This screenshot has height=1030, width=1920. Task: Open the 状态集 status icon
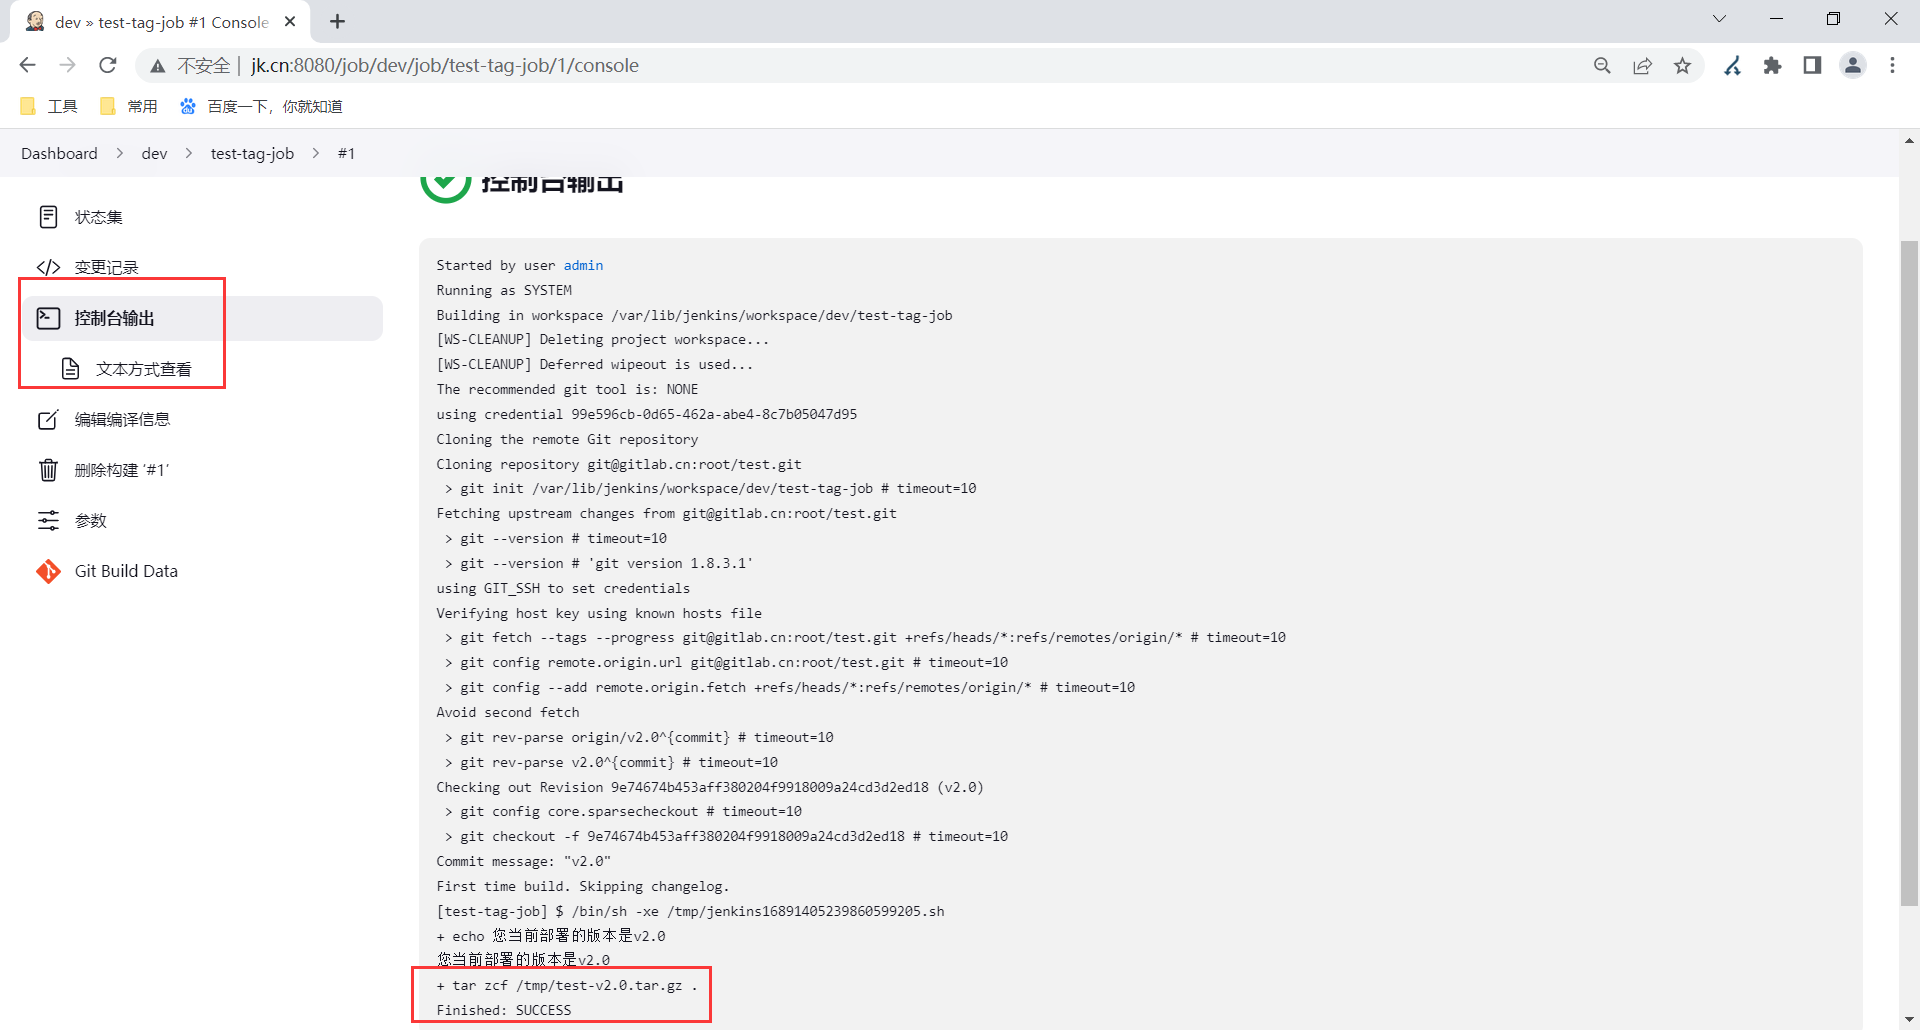tap(48, 217)
